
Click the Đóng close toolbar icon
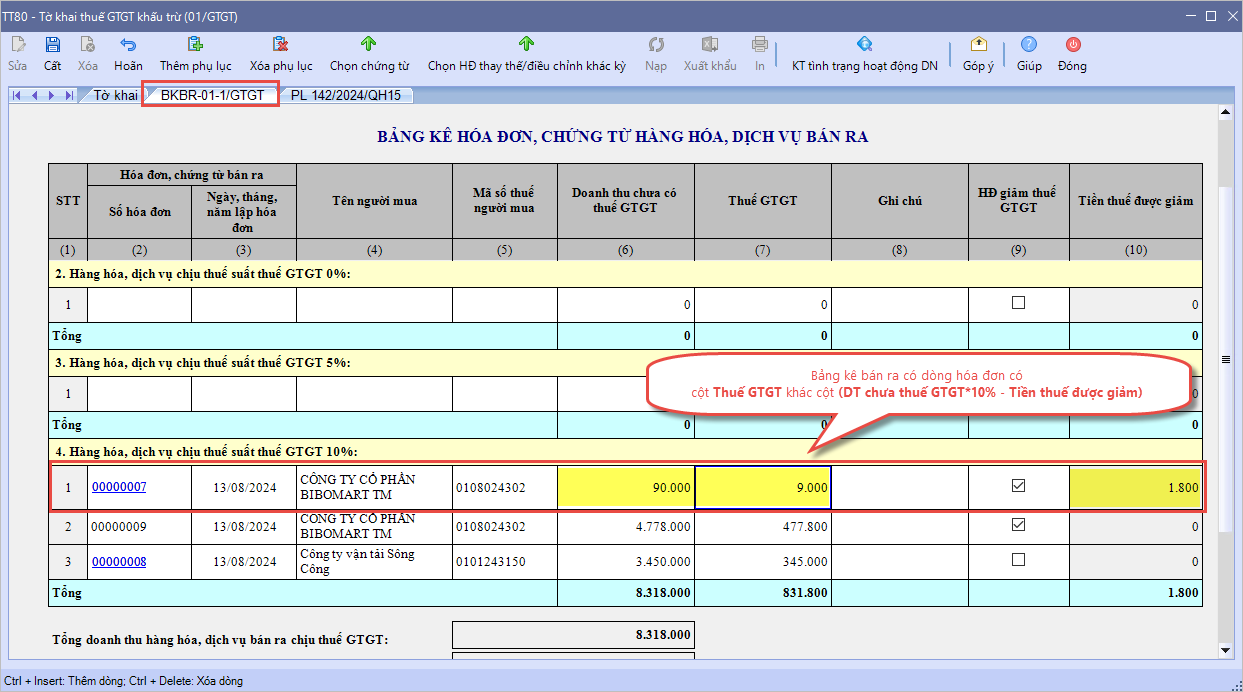pyautogui.click(x=1072, y=46)
